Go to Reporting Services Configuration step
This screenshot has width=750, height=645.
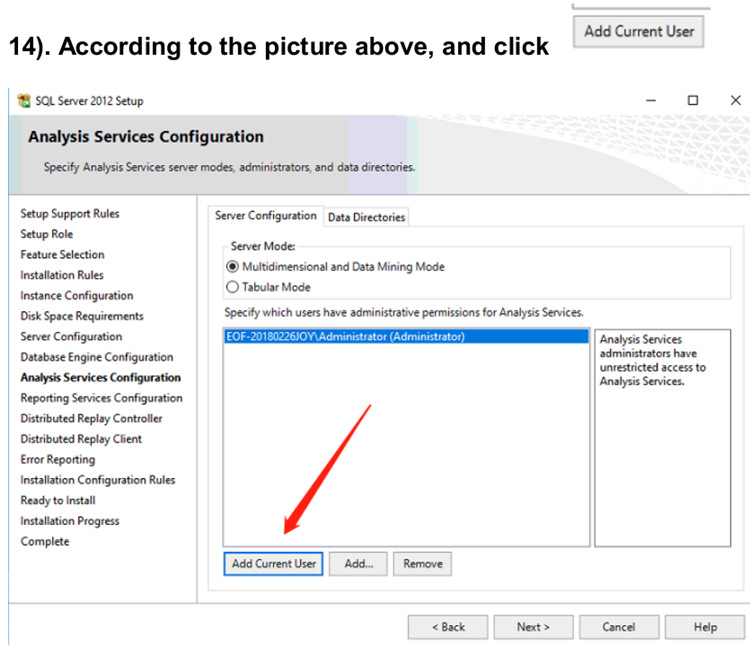(x=101, y=398)
